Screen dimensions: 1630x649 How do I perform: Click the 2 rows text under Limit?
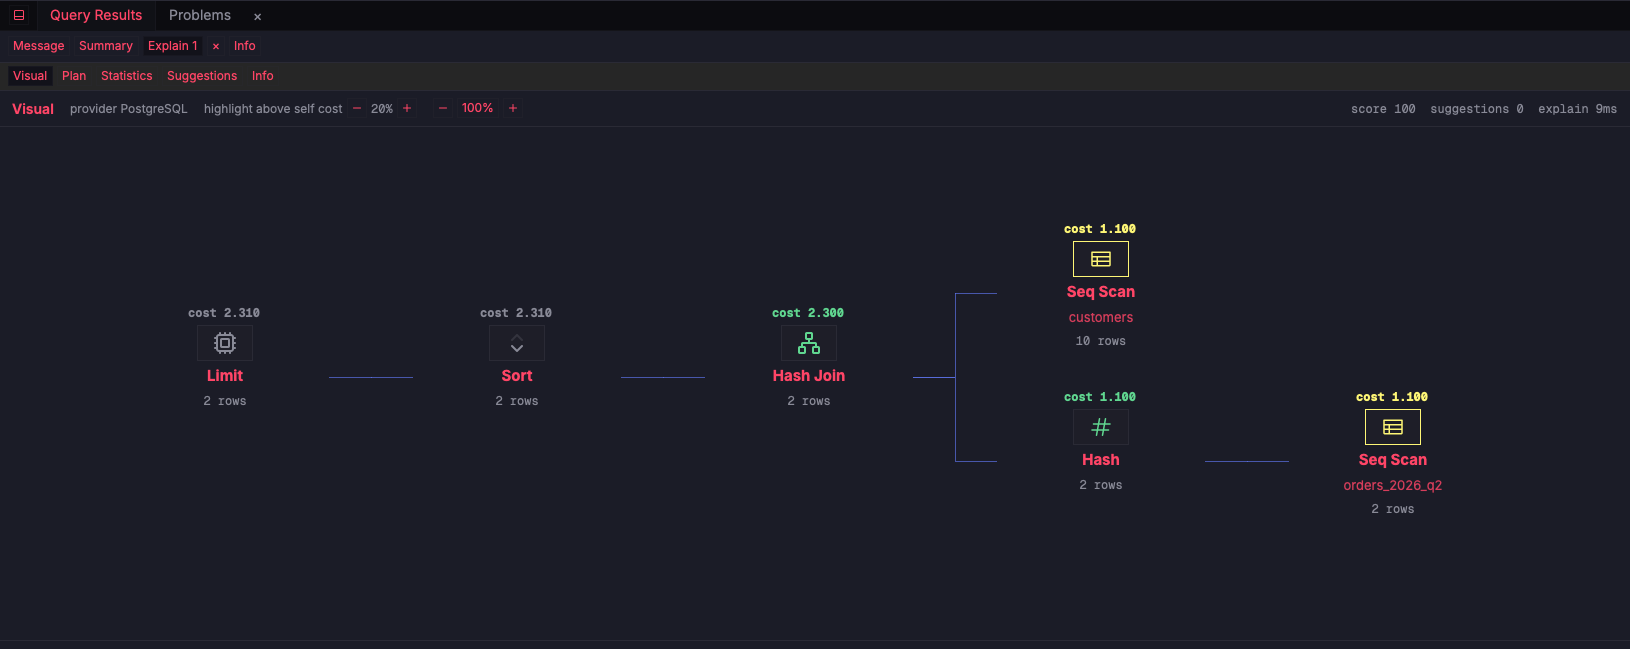[225, 401]
